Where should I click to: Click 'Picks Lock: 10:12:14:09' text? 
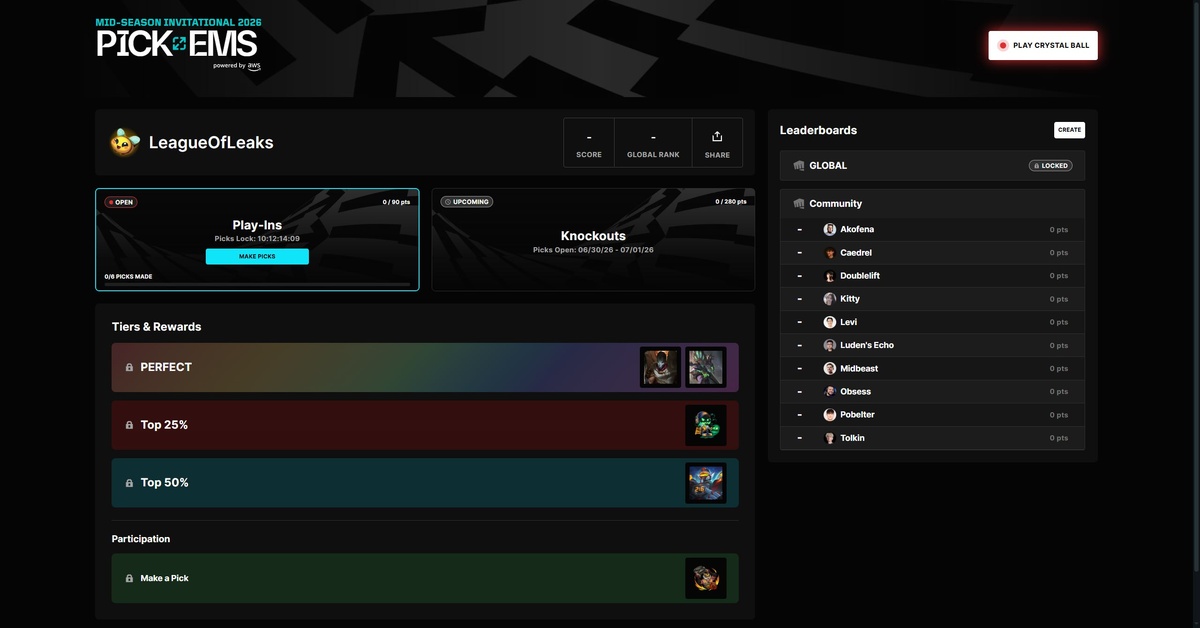[x=257, y=239]
